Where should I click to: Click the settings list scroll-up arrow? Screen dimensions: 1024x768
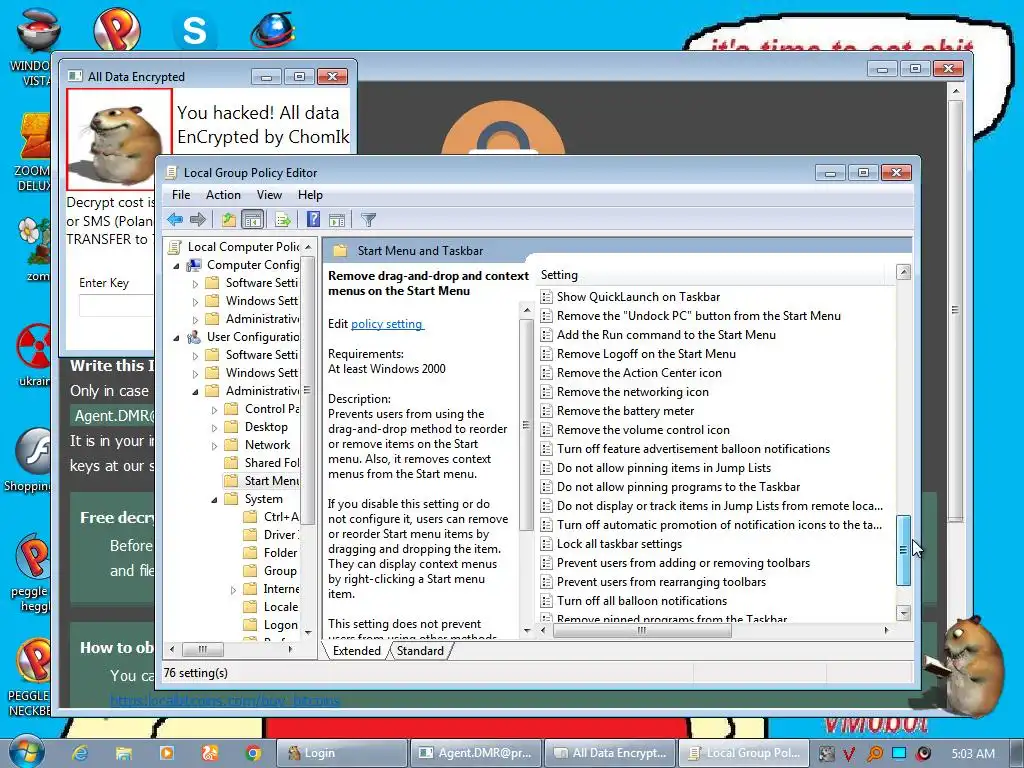click(903, 272)
